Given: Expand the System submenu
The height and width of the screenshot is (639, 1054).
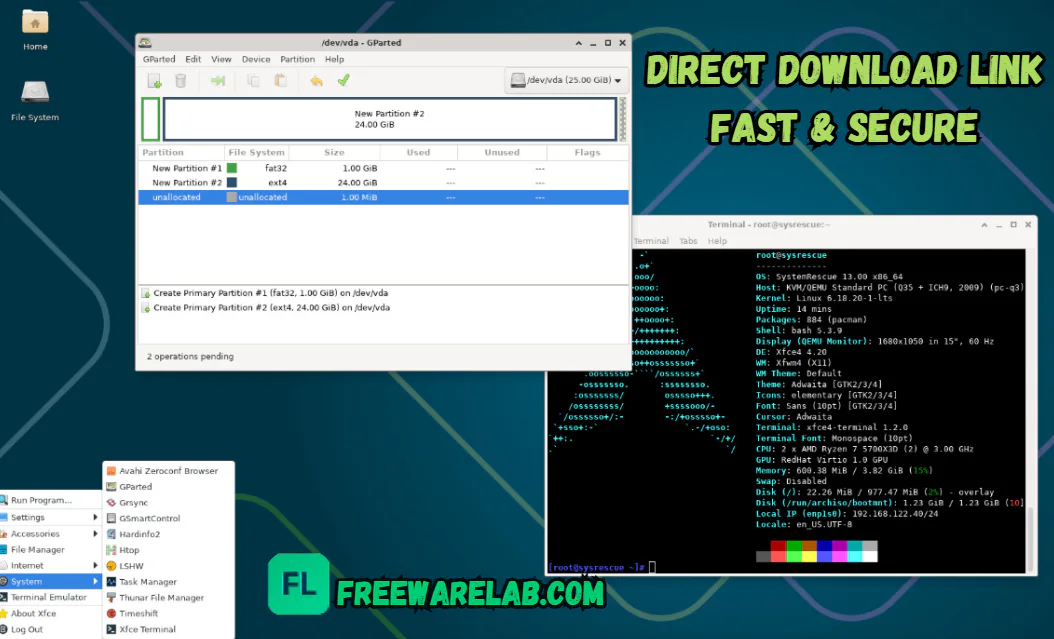Looking at the screenshot, I should (x=50, y=581).
